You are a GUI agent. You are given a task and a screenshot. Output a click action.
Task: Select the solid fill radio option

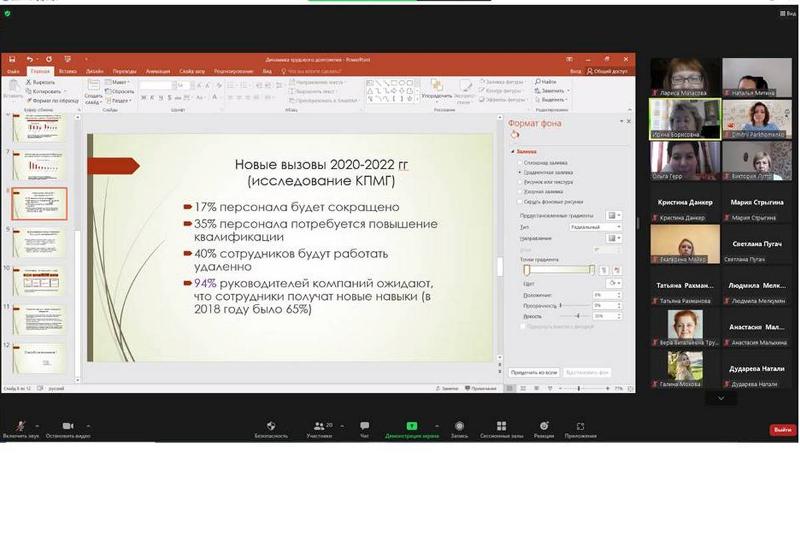[x=520, y=162]
